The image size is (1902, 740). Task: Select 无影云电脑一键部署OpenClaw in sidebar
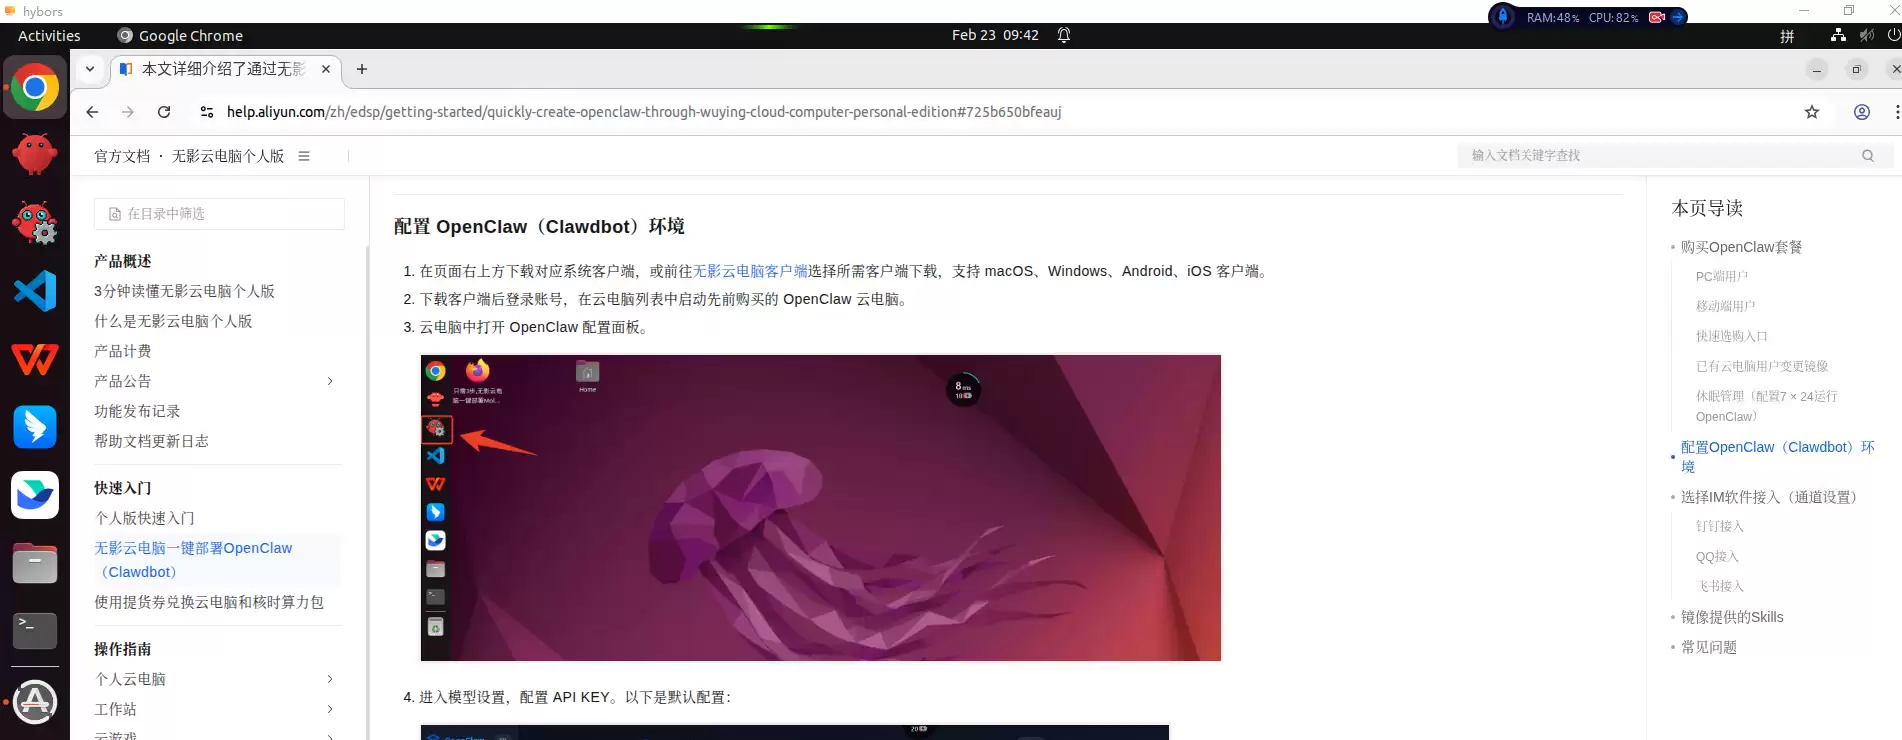click(x=193, y=560)
